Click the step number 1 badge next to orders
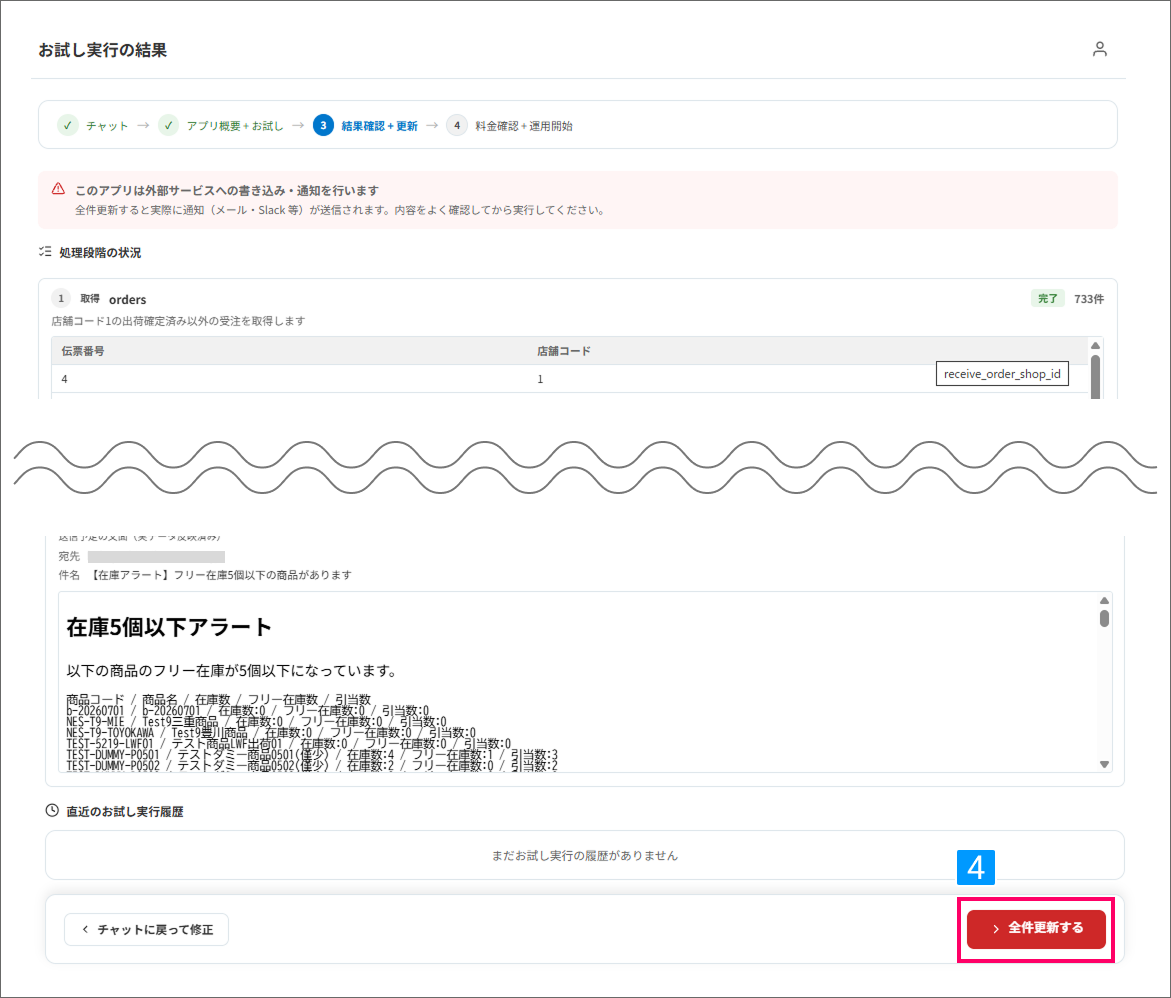 tap(61, 299)
